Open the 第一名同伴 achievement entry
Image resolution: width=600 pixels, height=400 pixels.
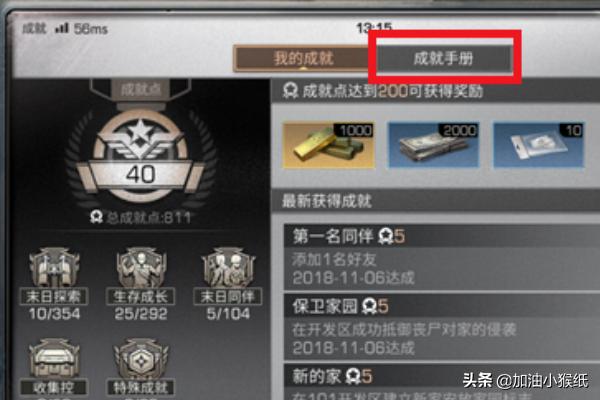442,257
